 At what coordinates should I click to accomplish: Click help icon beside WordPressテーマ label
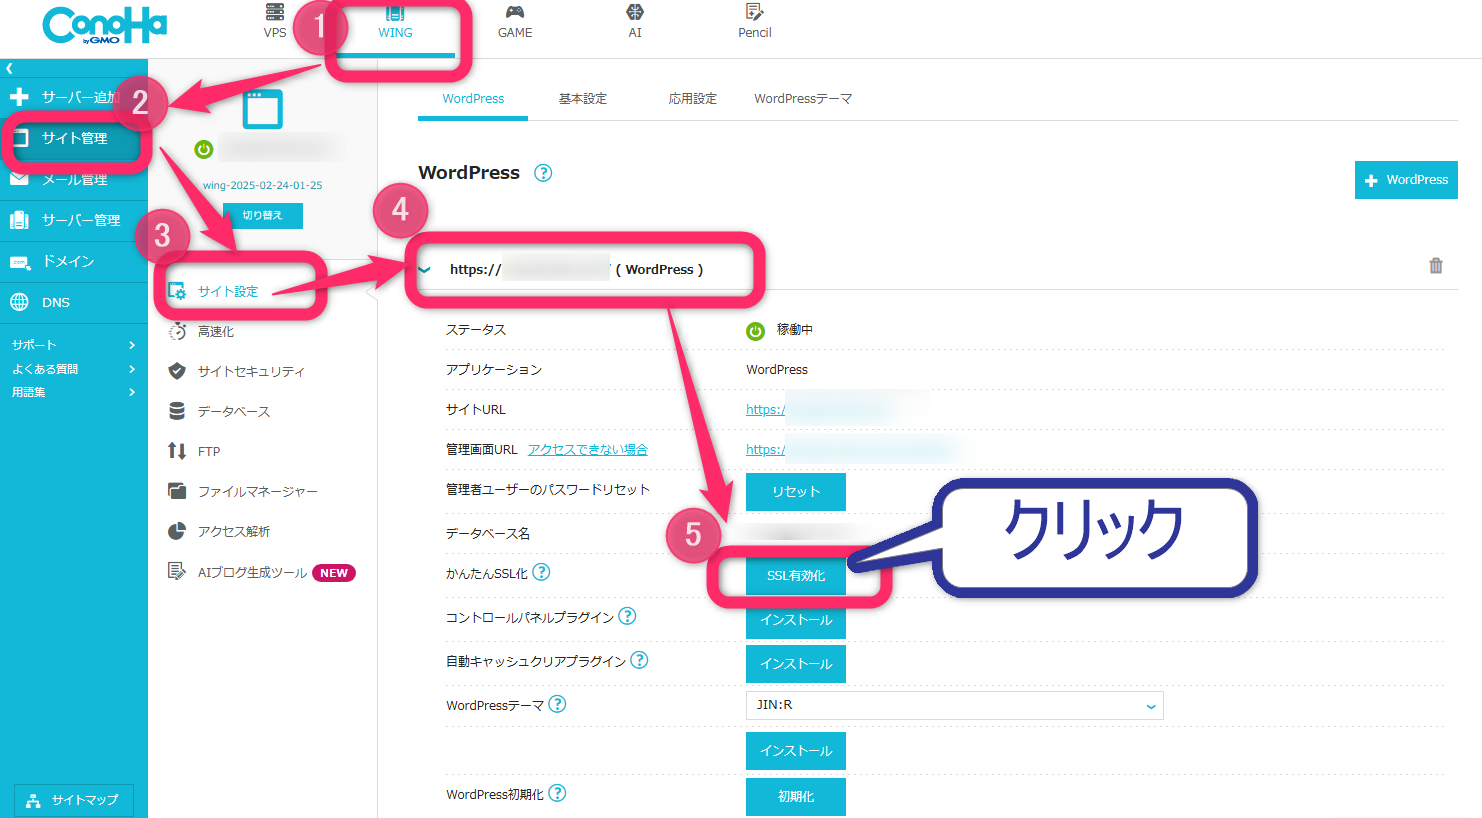pyautogui.click(x=557, y=704)
